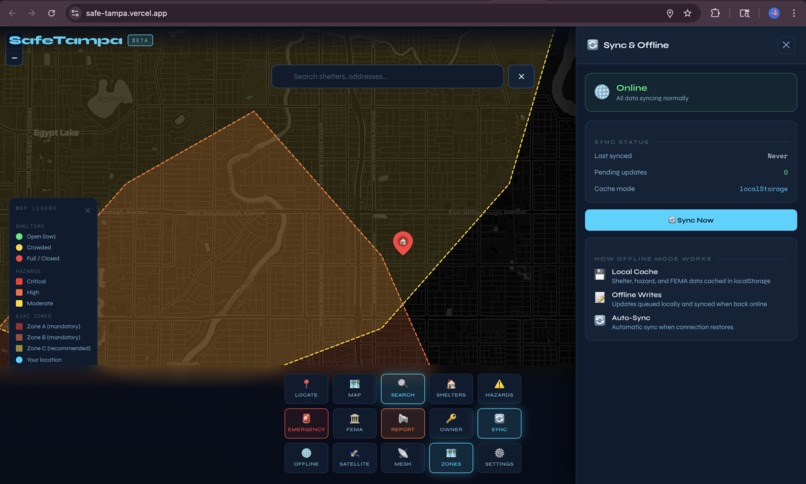Click 'Zone C (recommended)' legend entry
This screenshot has height=484, width=806.
tap(53, 348)
